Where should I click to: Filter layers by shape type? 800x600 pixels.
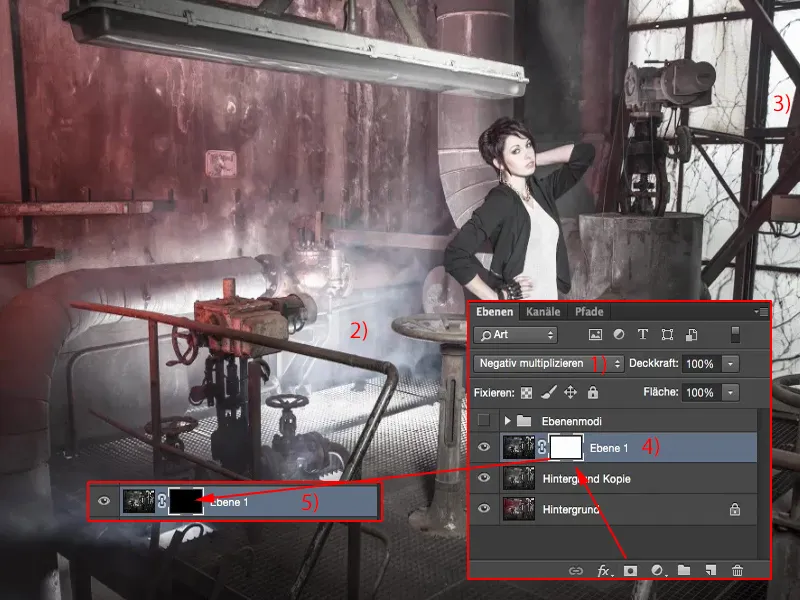click(667, 335)
